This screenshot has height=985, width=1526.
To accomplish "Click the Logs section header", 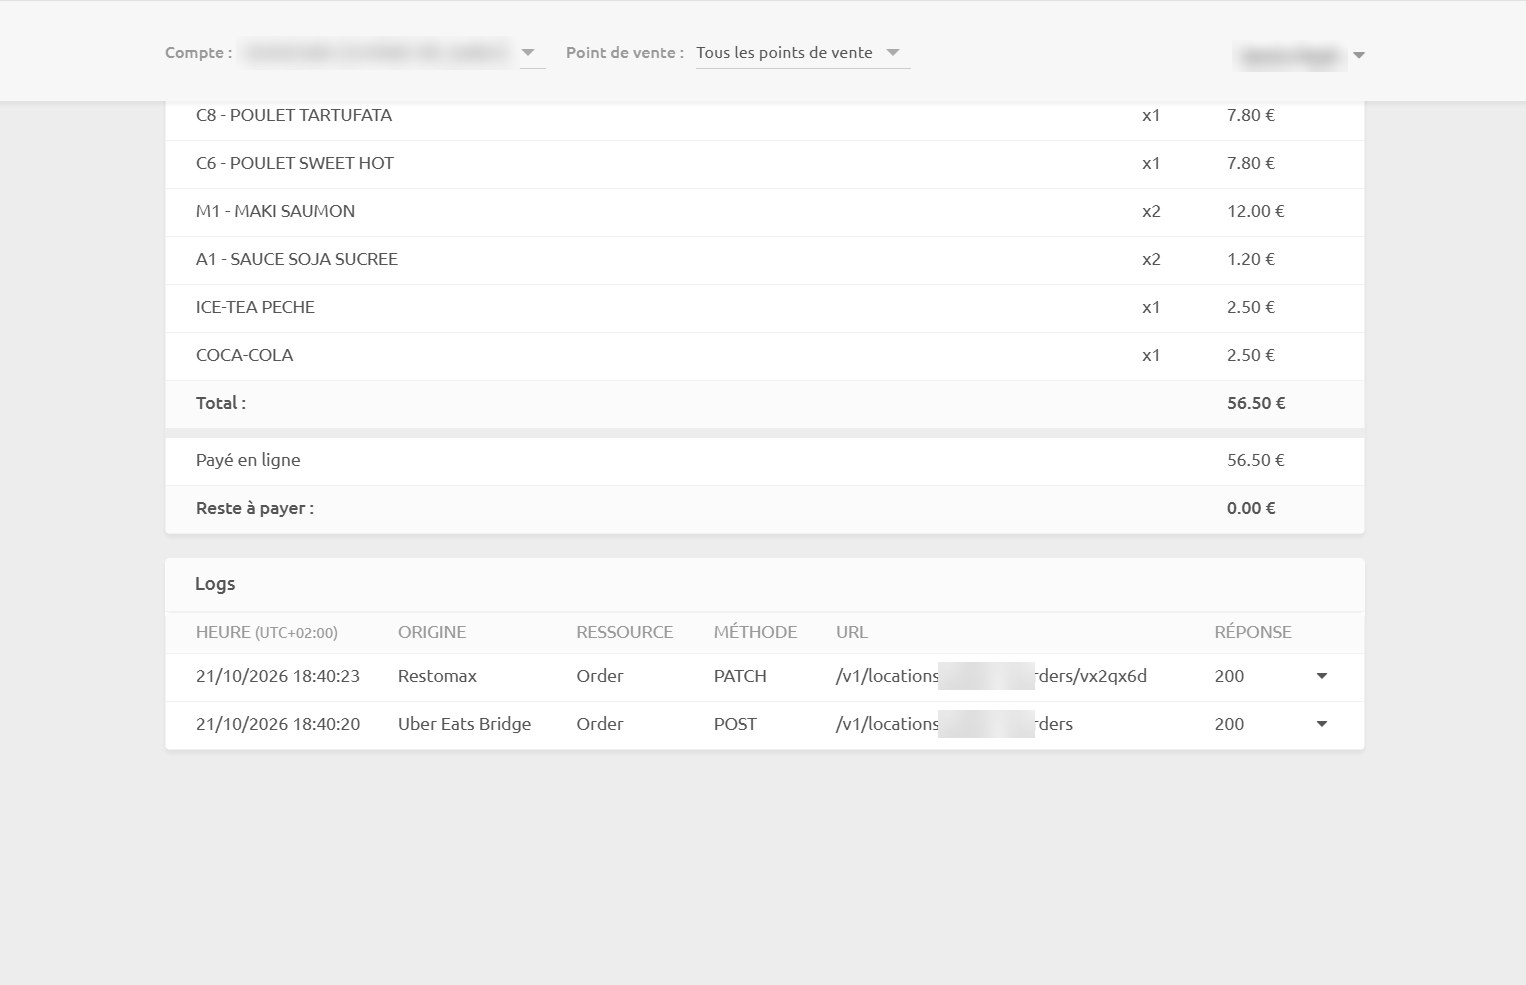I will click(215, 584).
